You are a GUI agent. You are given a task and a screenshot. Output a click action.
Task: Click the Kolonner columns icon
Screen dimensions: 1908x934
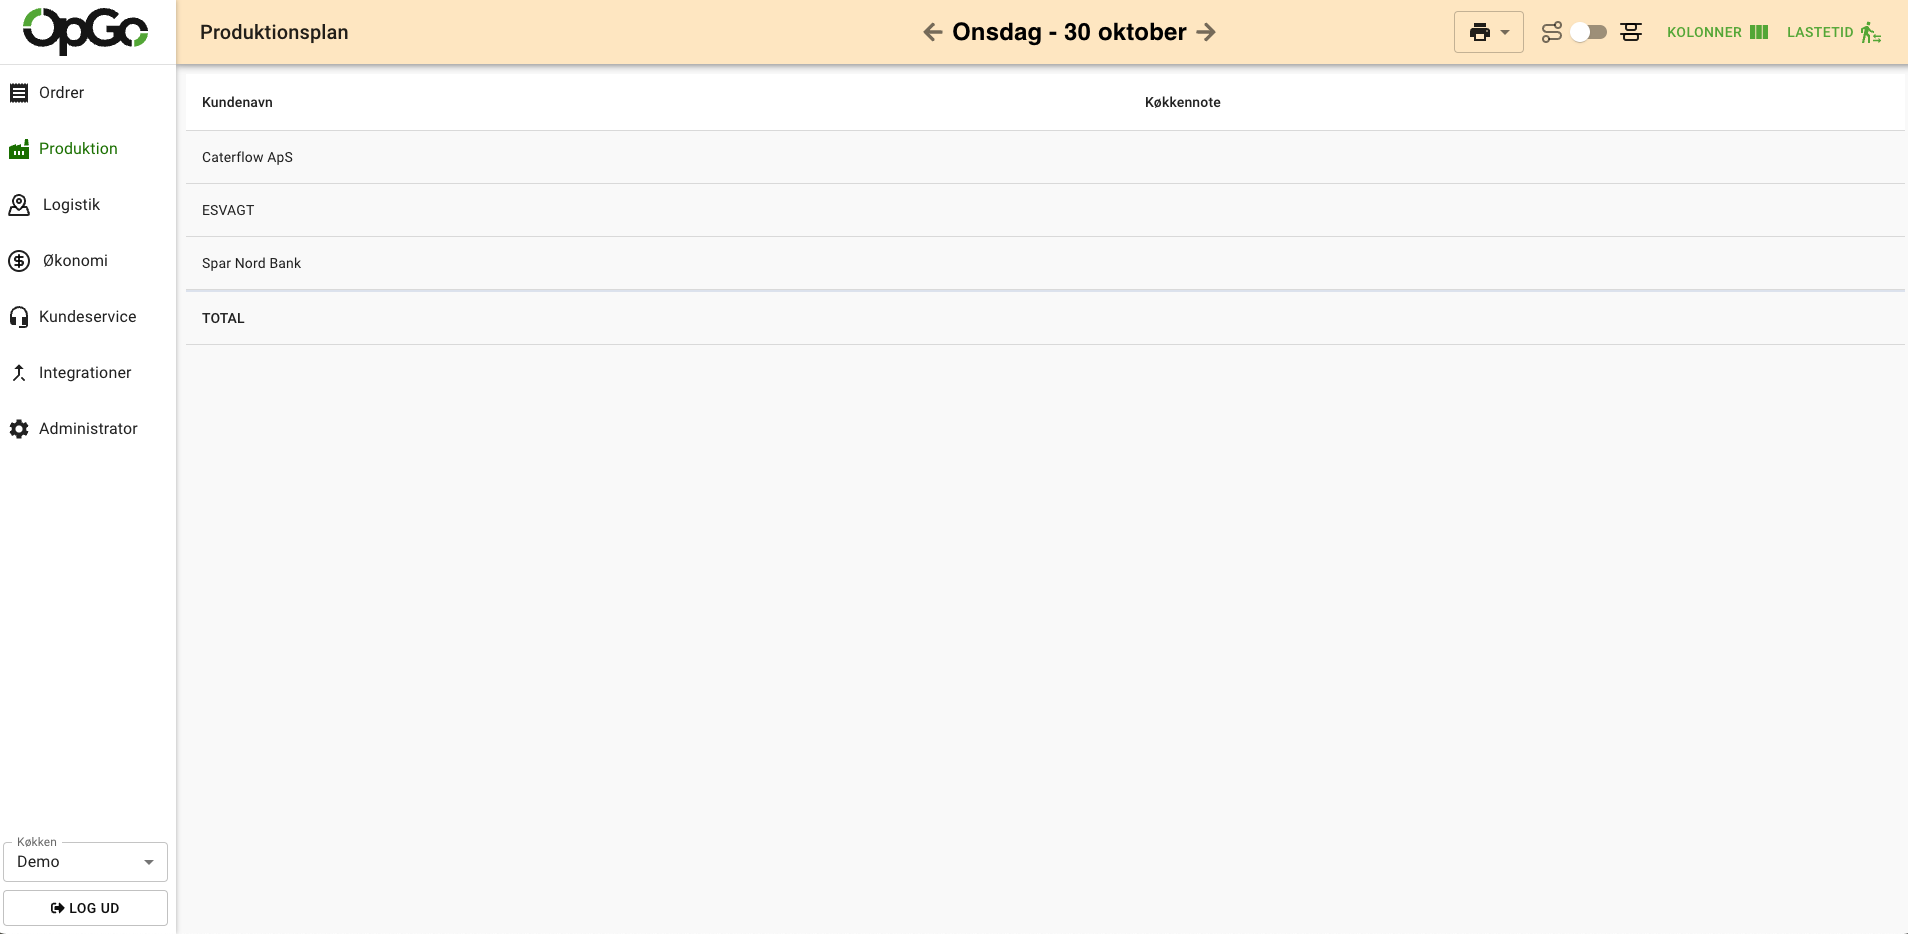[x=1759, y=32]
